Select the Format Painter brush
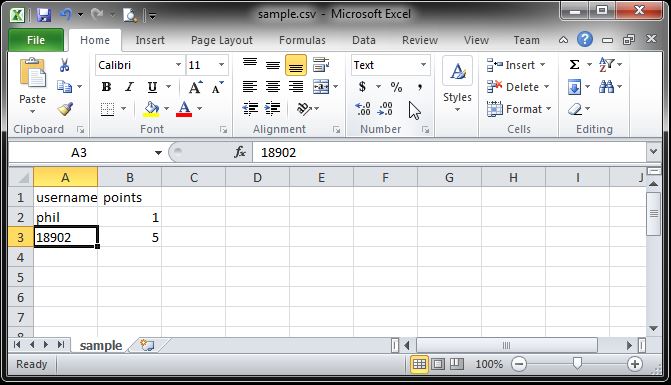 click(65, 109)
